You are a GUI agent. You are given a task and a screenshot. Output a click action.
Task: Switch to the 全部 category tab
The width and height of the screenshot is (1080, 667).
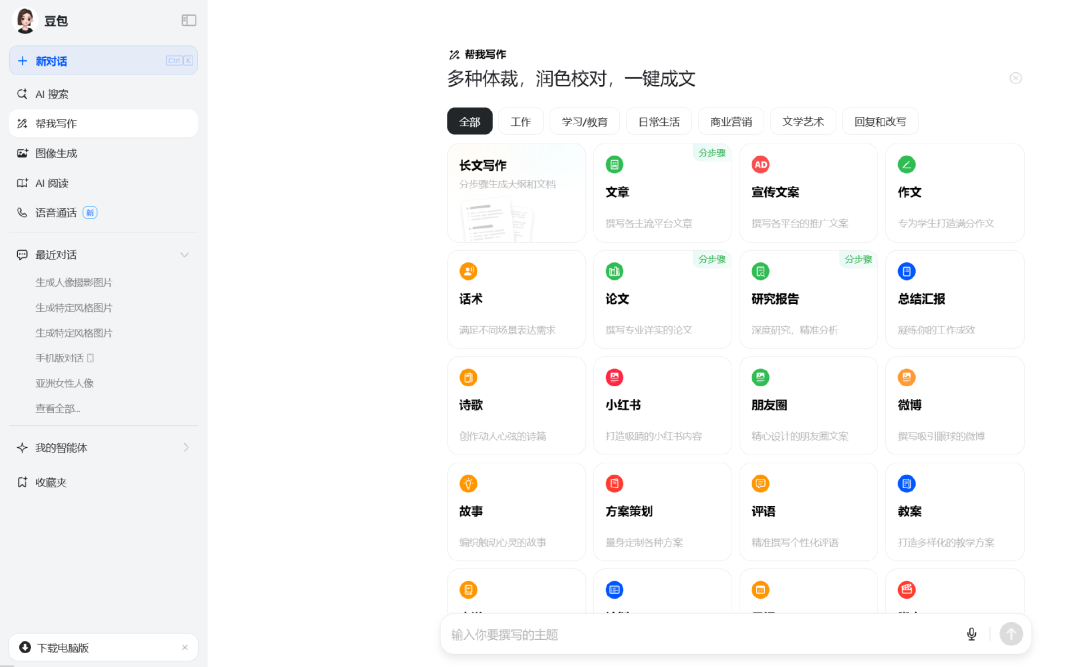click(470, 122)
